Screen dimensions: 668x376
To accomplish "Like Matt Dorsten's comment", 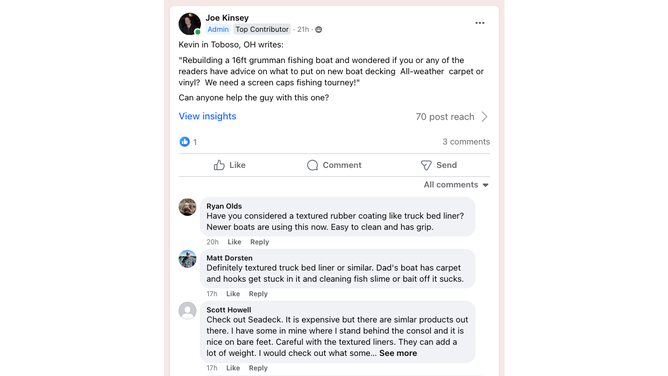I will point(233,294).
